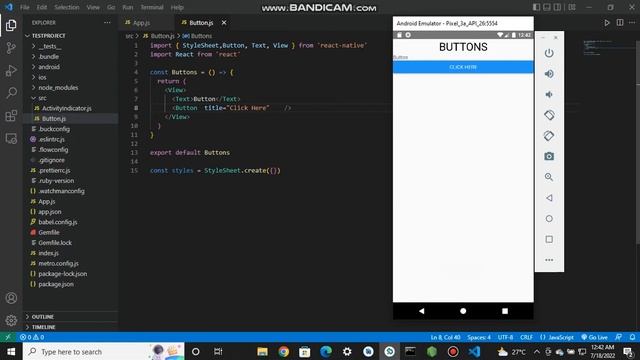Click the Run code play icon

607,23
